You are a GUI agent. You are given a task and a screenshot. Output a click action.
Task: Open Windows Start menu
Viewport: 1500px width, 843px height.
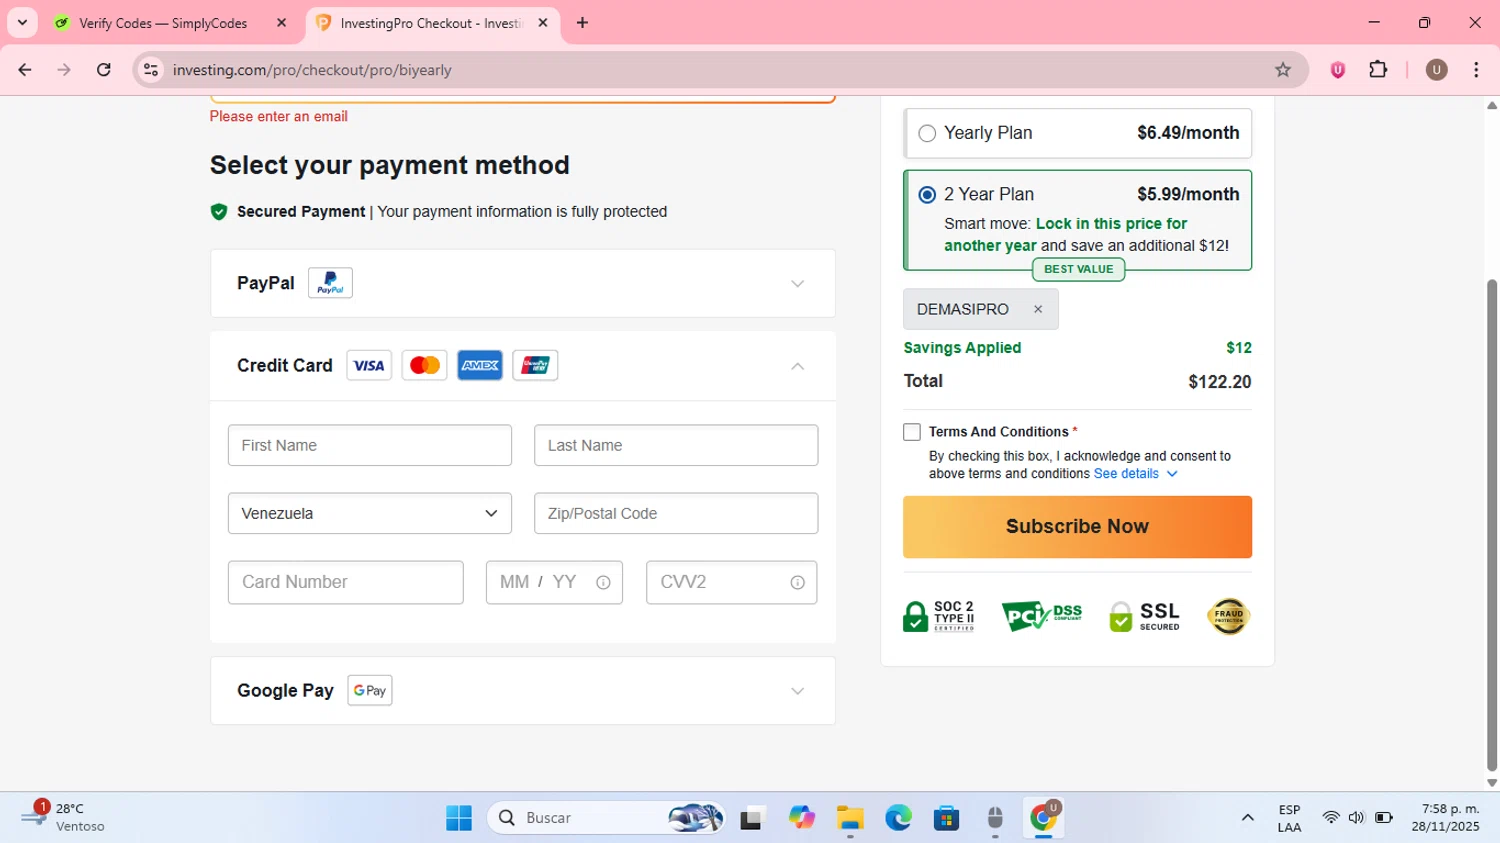[x=459, y=818]
